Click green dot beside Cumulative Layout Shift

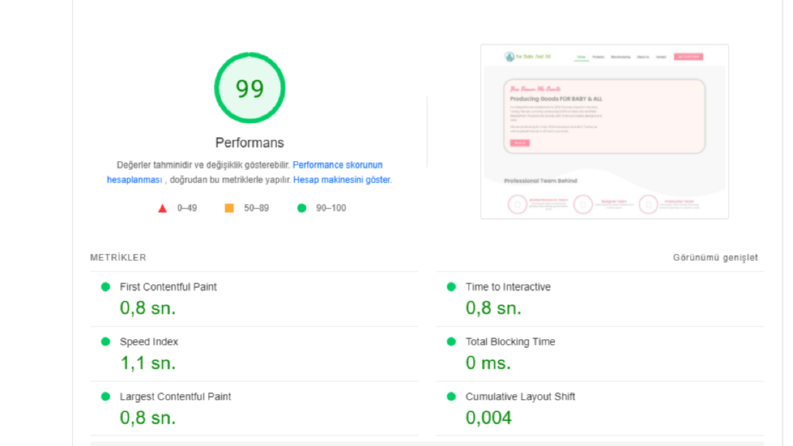451,396
